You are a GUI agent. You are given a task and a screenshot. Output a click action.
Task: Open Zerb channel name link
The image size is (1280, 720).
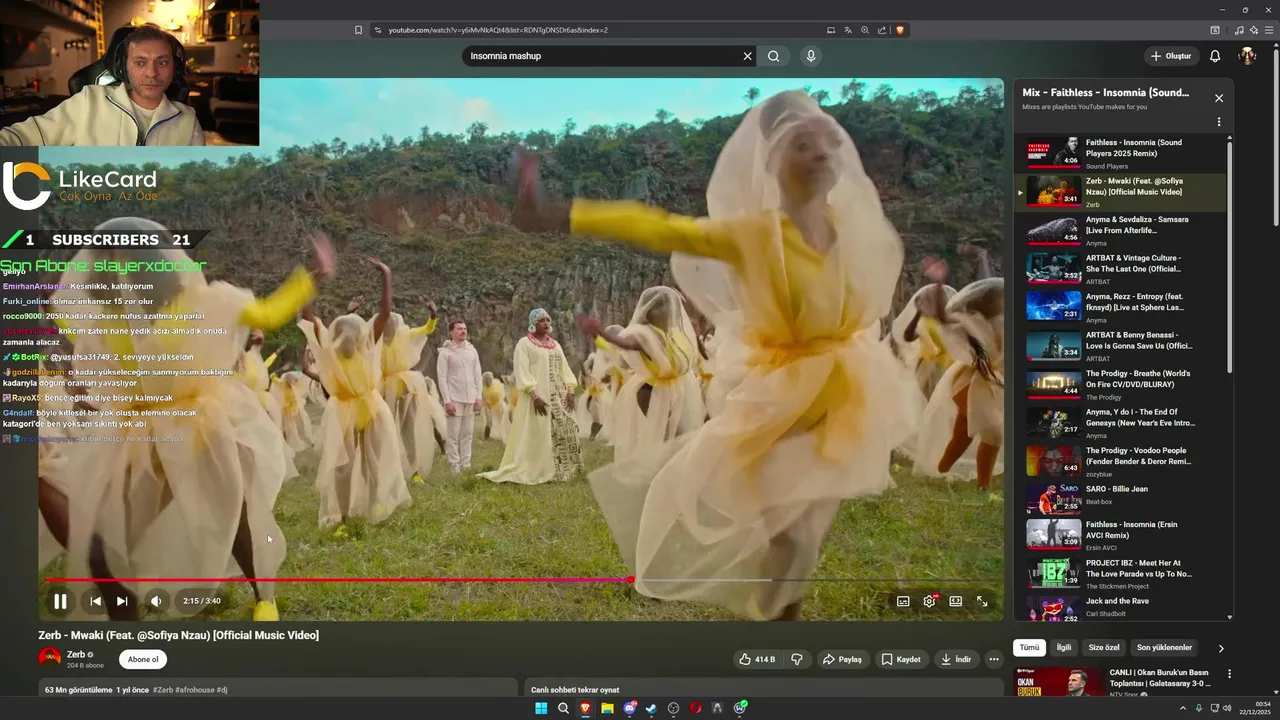pyautogui.click(x=75, y=654)
